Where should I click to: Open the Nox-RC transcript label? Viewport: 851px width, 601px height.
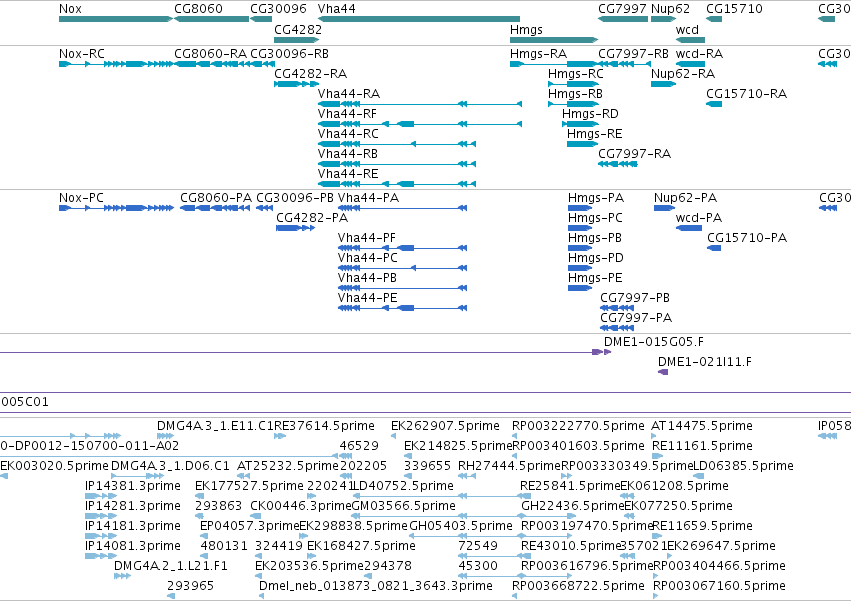(x=82, y=54)
